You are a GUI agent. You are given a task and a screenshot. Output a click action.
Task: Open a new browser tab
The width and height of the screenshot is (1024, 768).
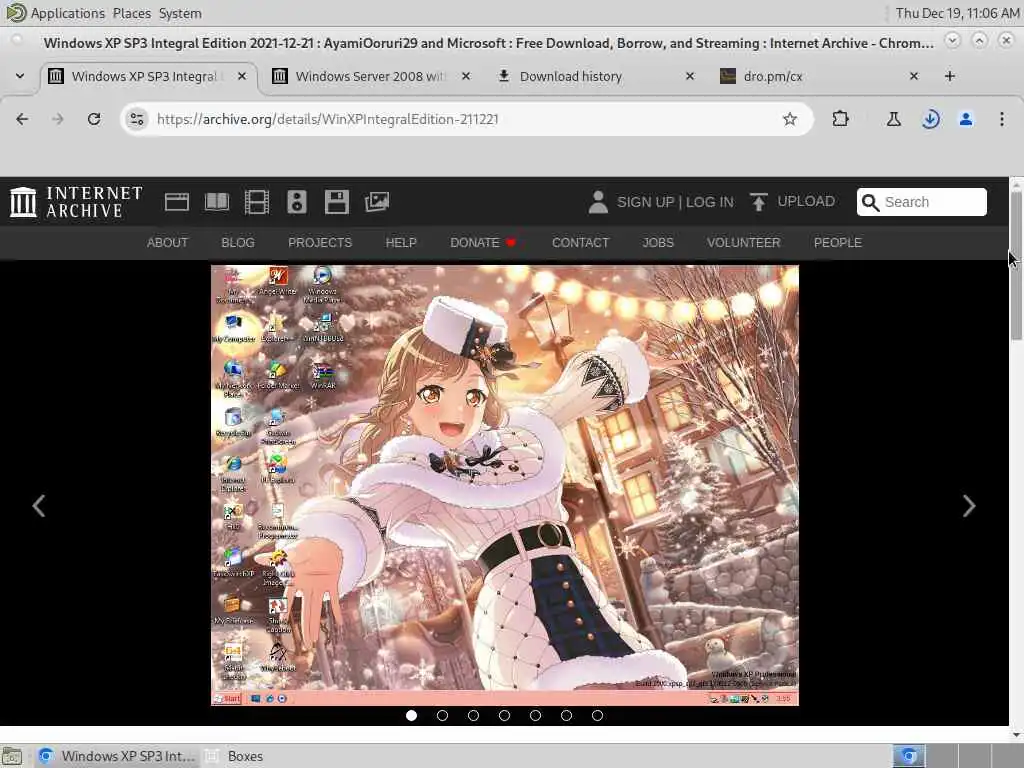point(950,76)
